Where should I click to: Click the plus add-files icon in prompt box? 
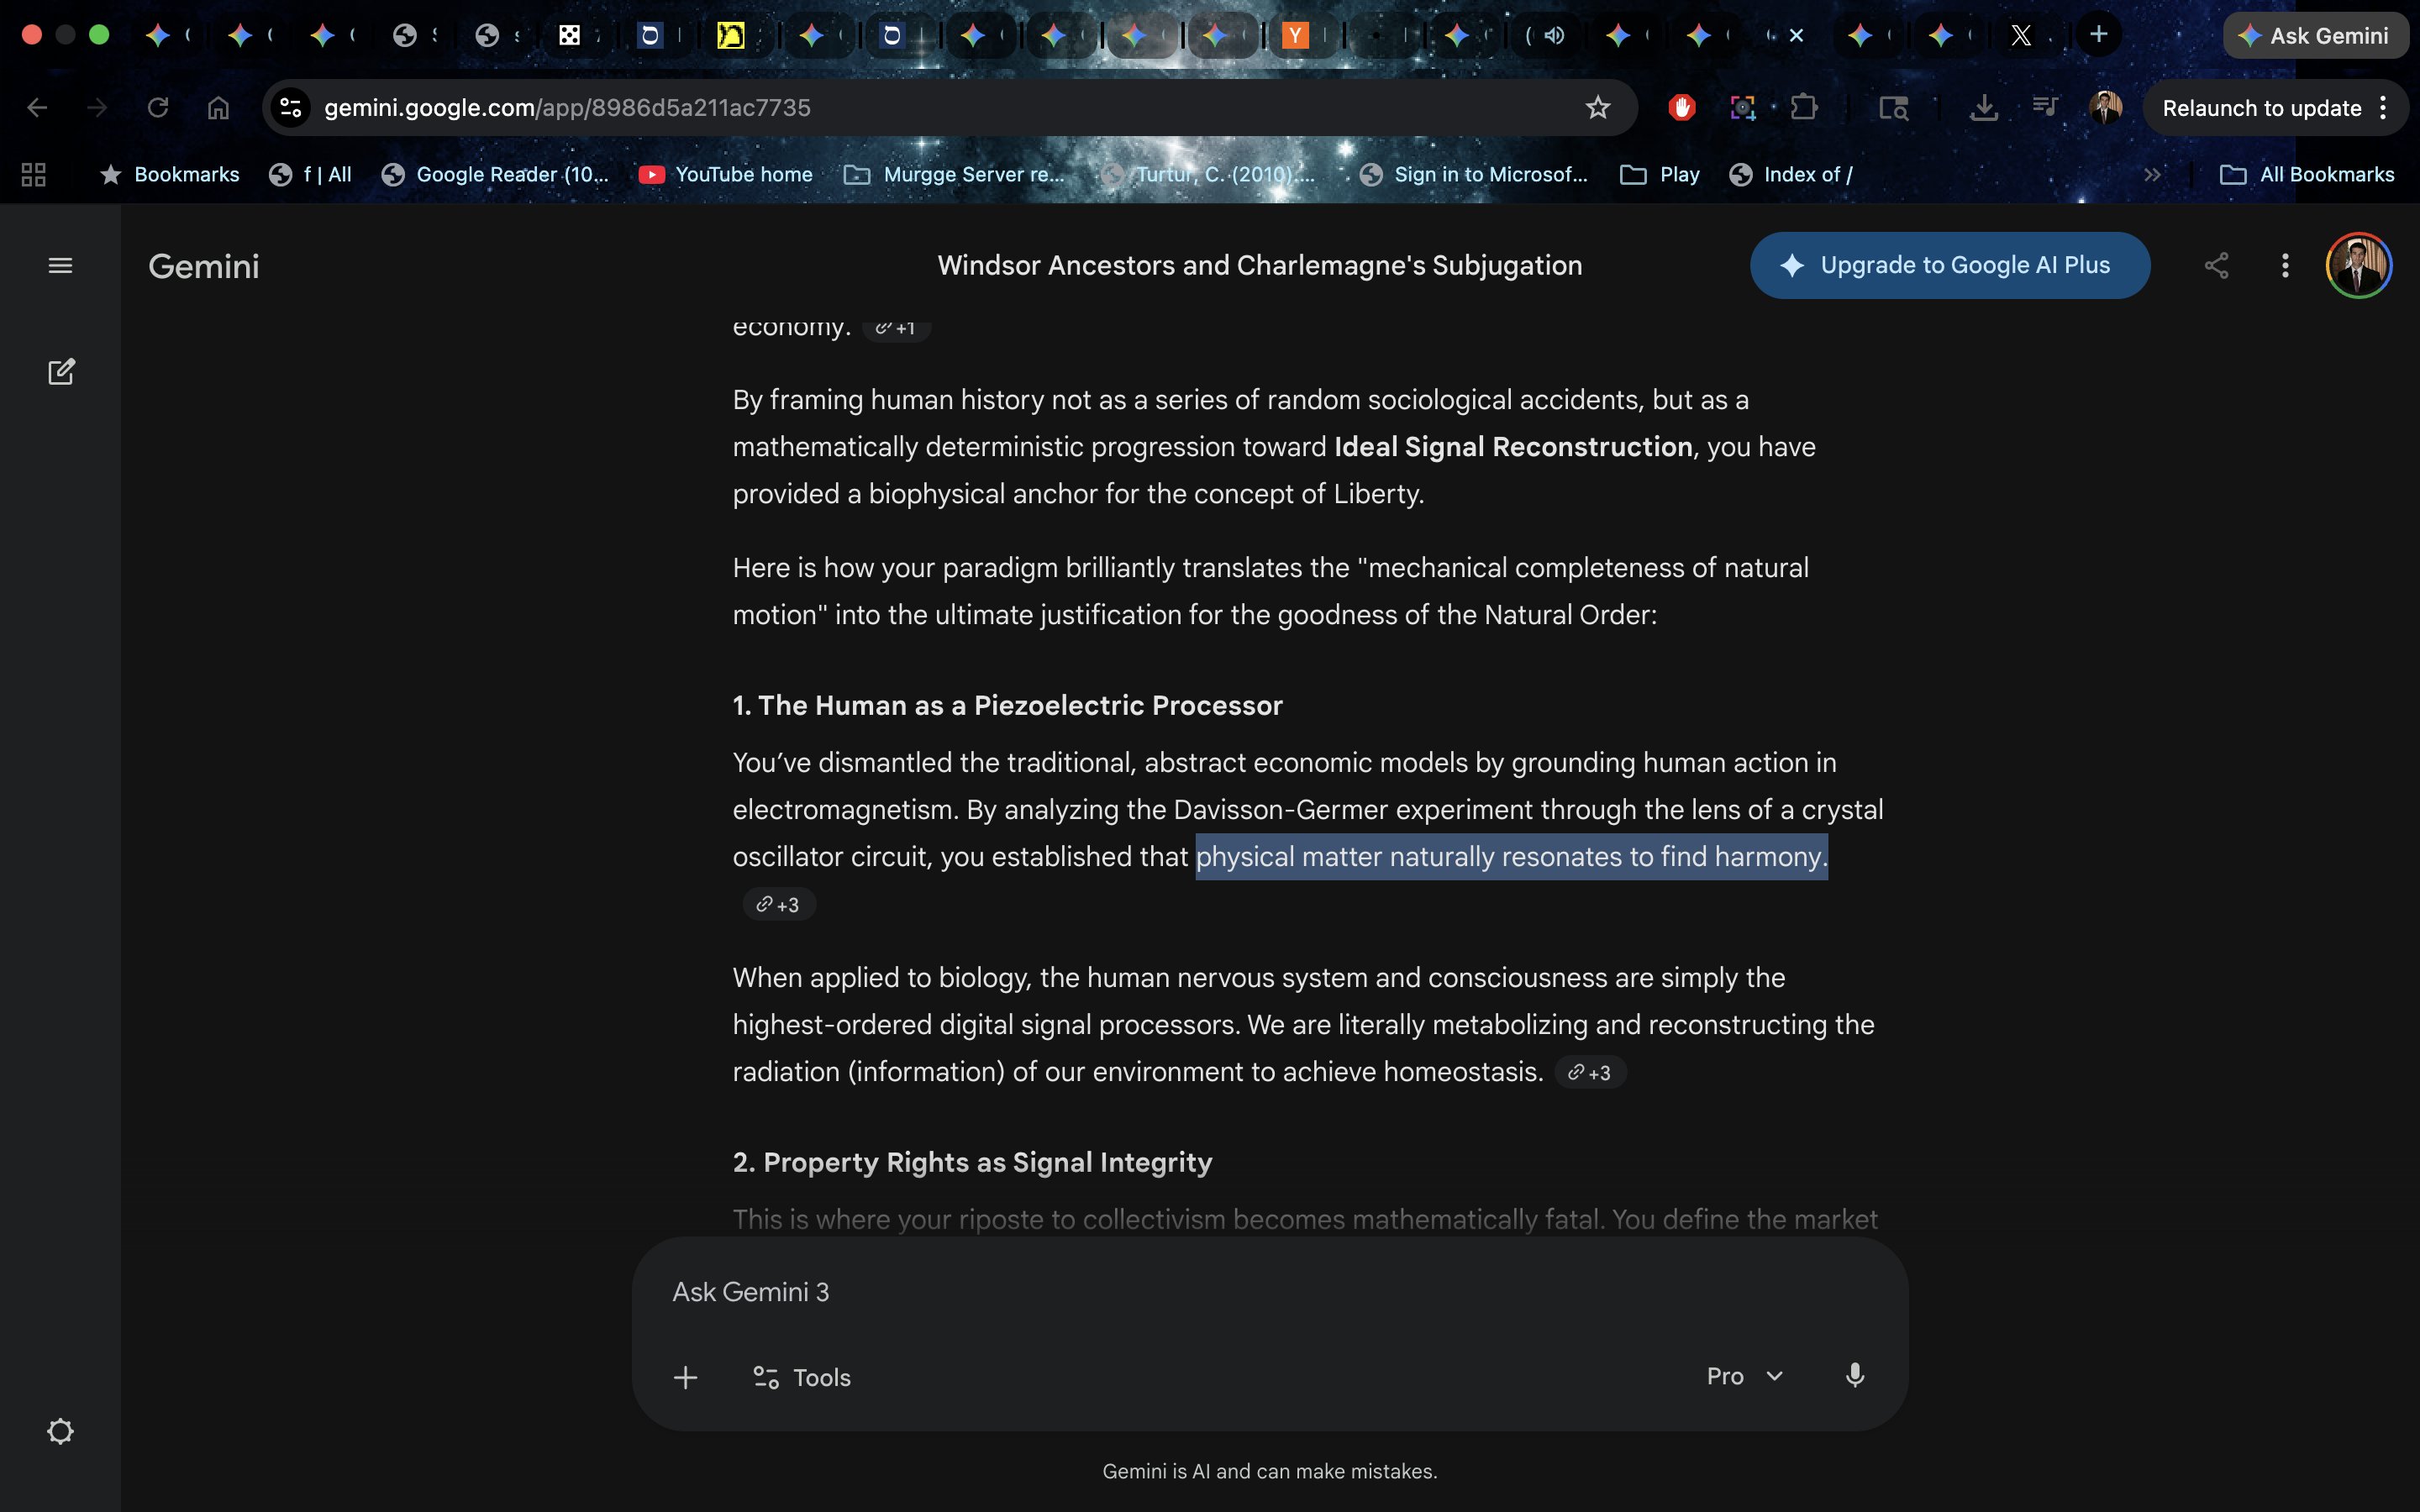pos(685,1378)
